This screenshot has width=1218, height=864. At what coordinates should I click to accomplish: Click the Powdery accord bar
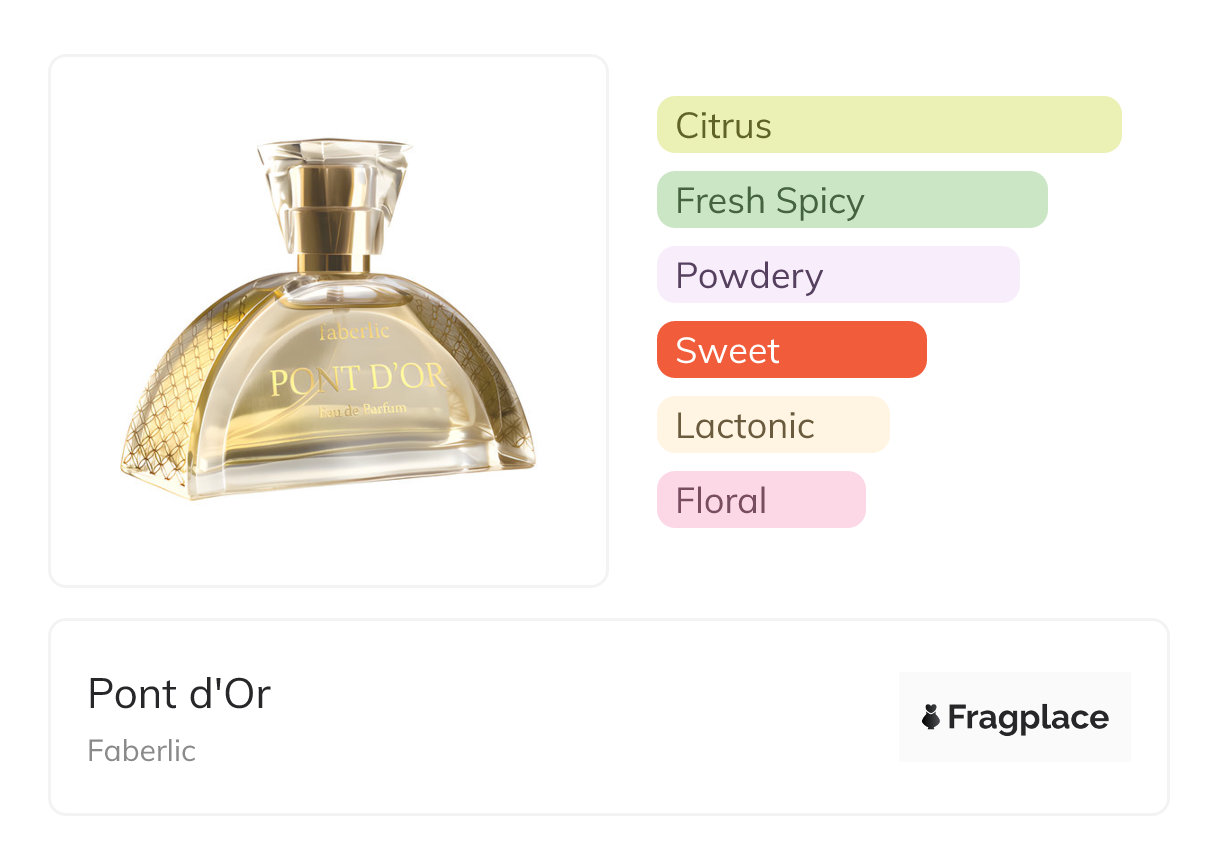[837, 275]
